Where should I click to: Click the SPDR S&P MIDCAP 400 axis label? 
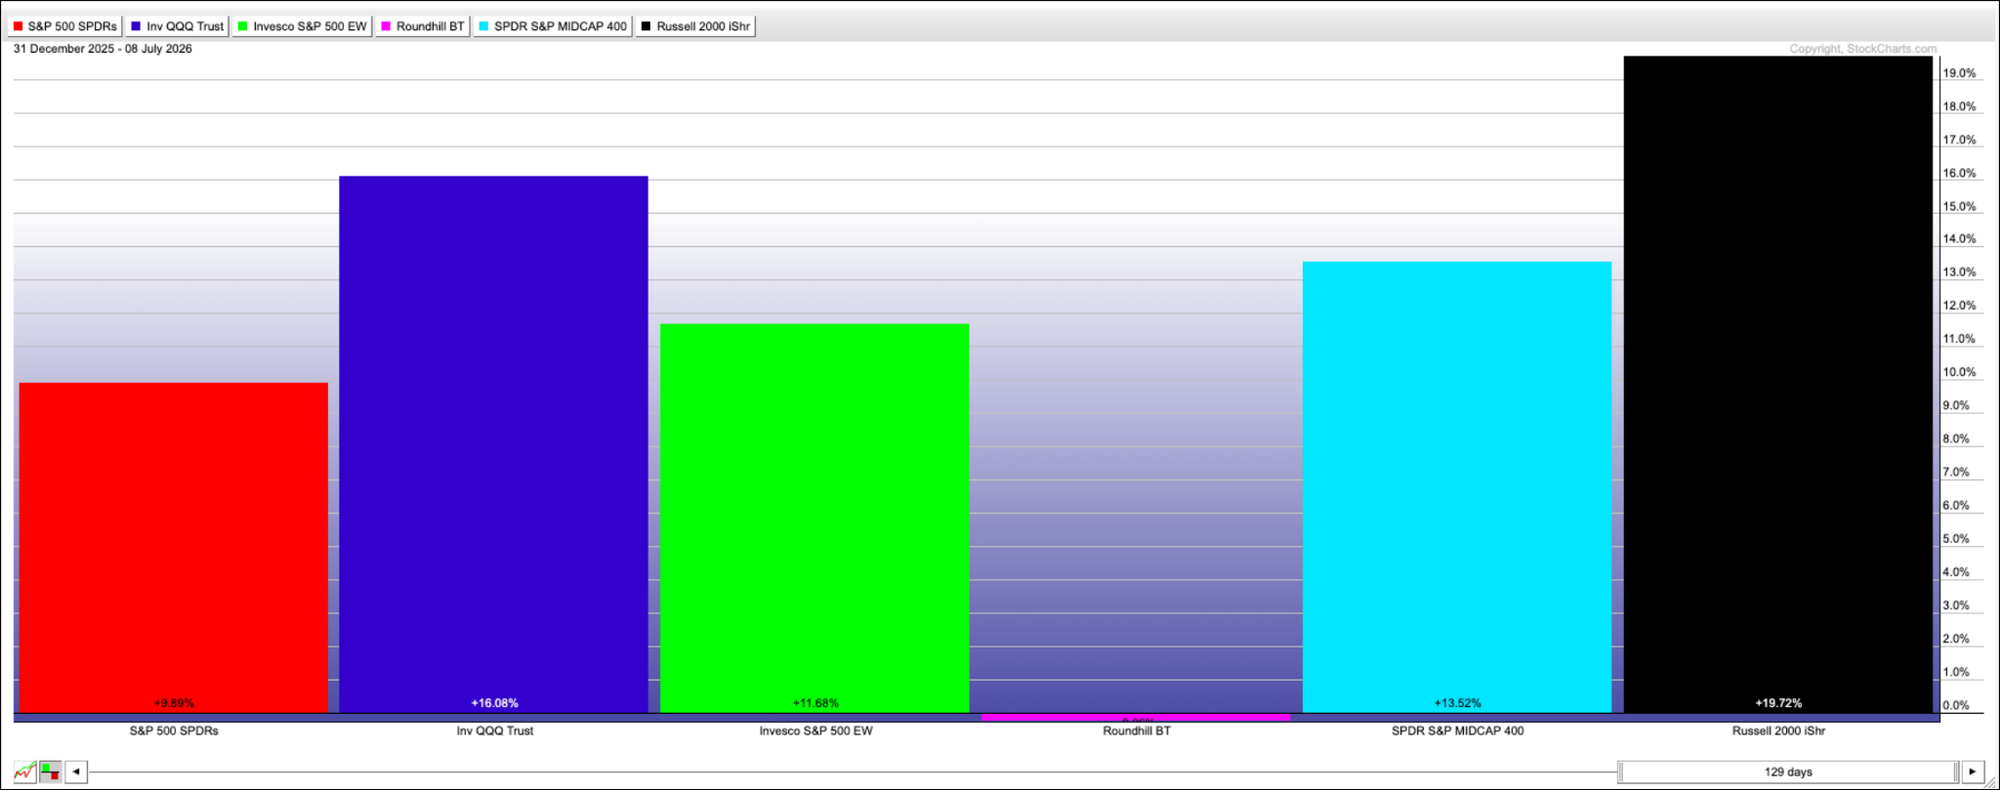tap(1458, 731)
